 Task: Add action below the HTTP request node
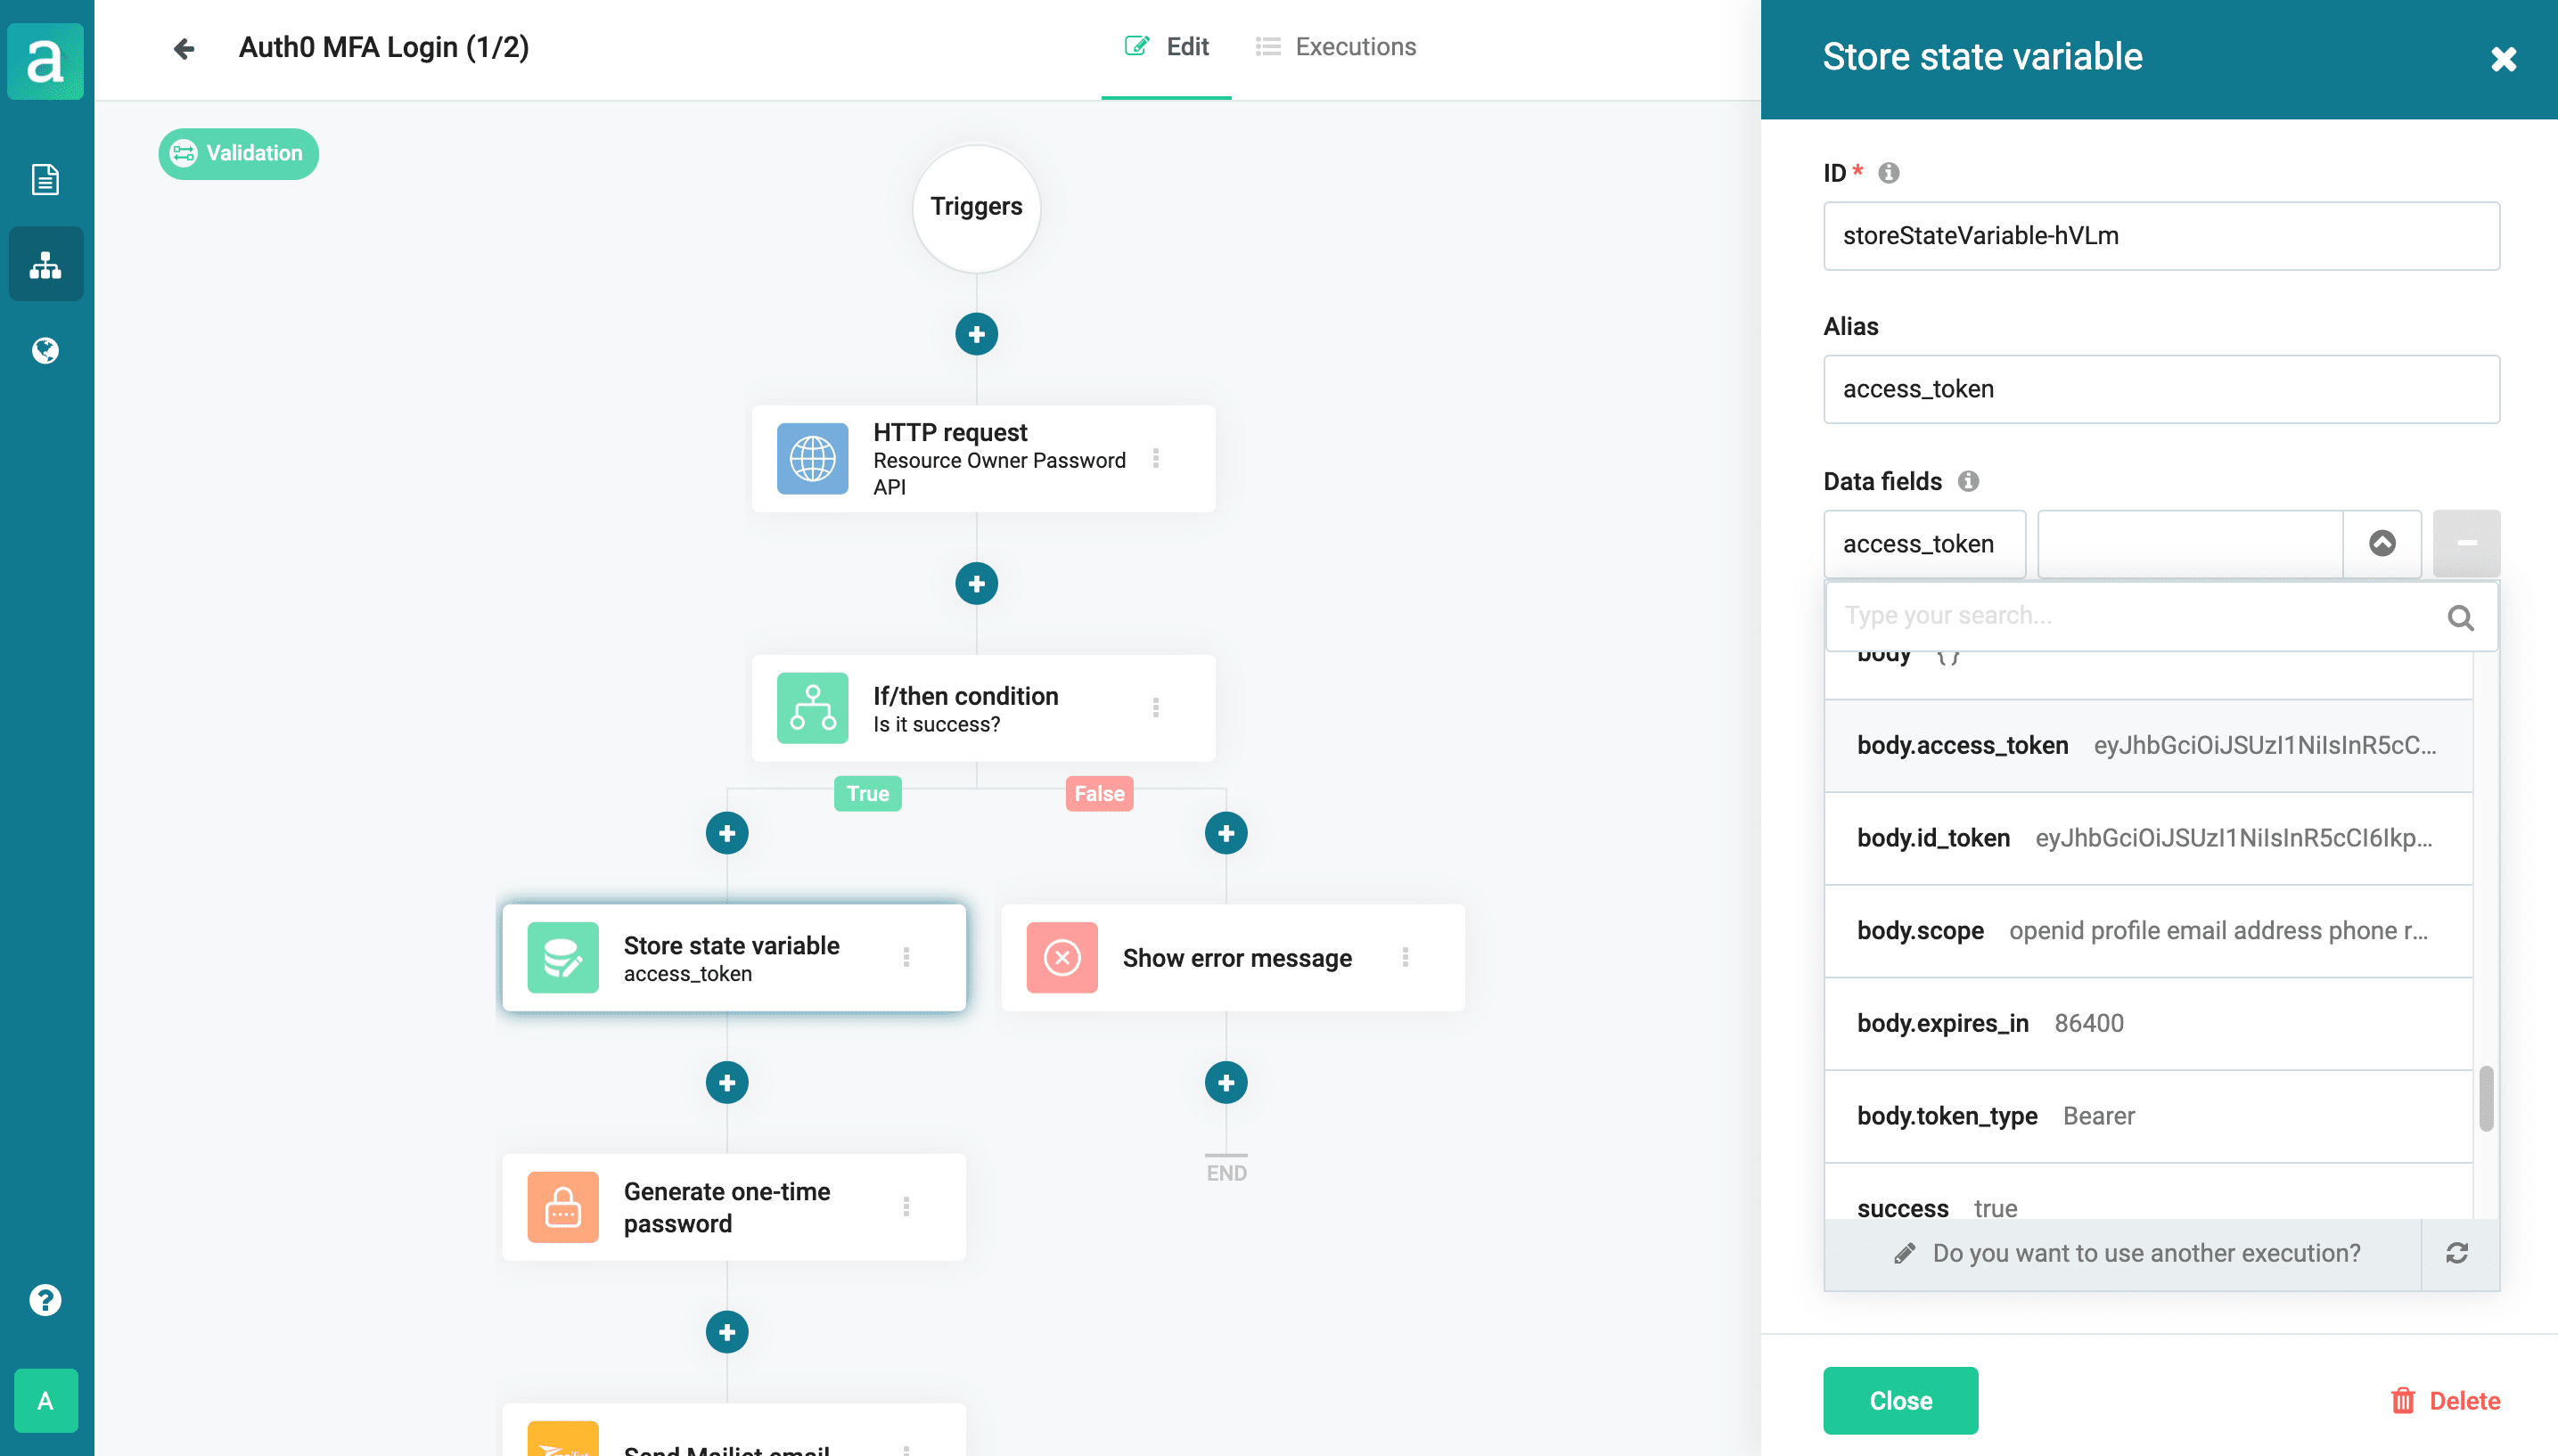977,584
